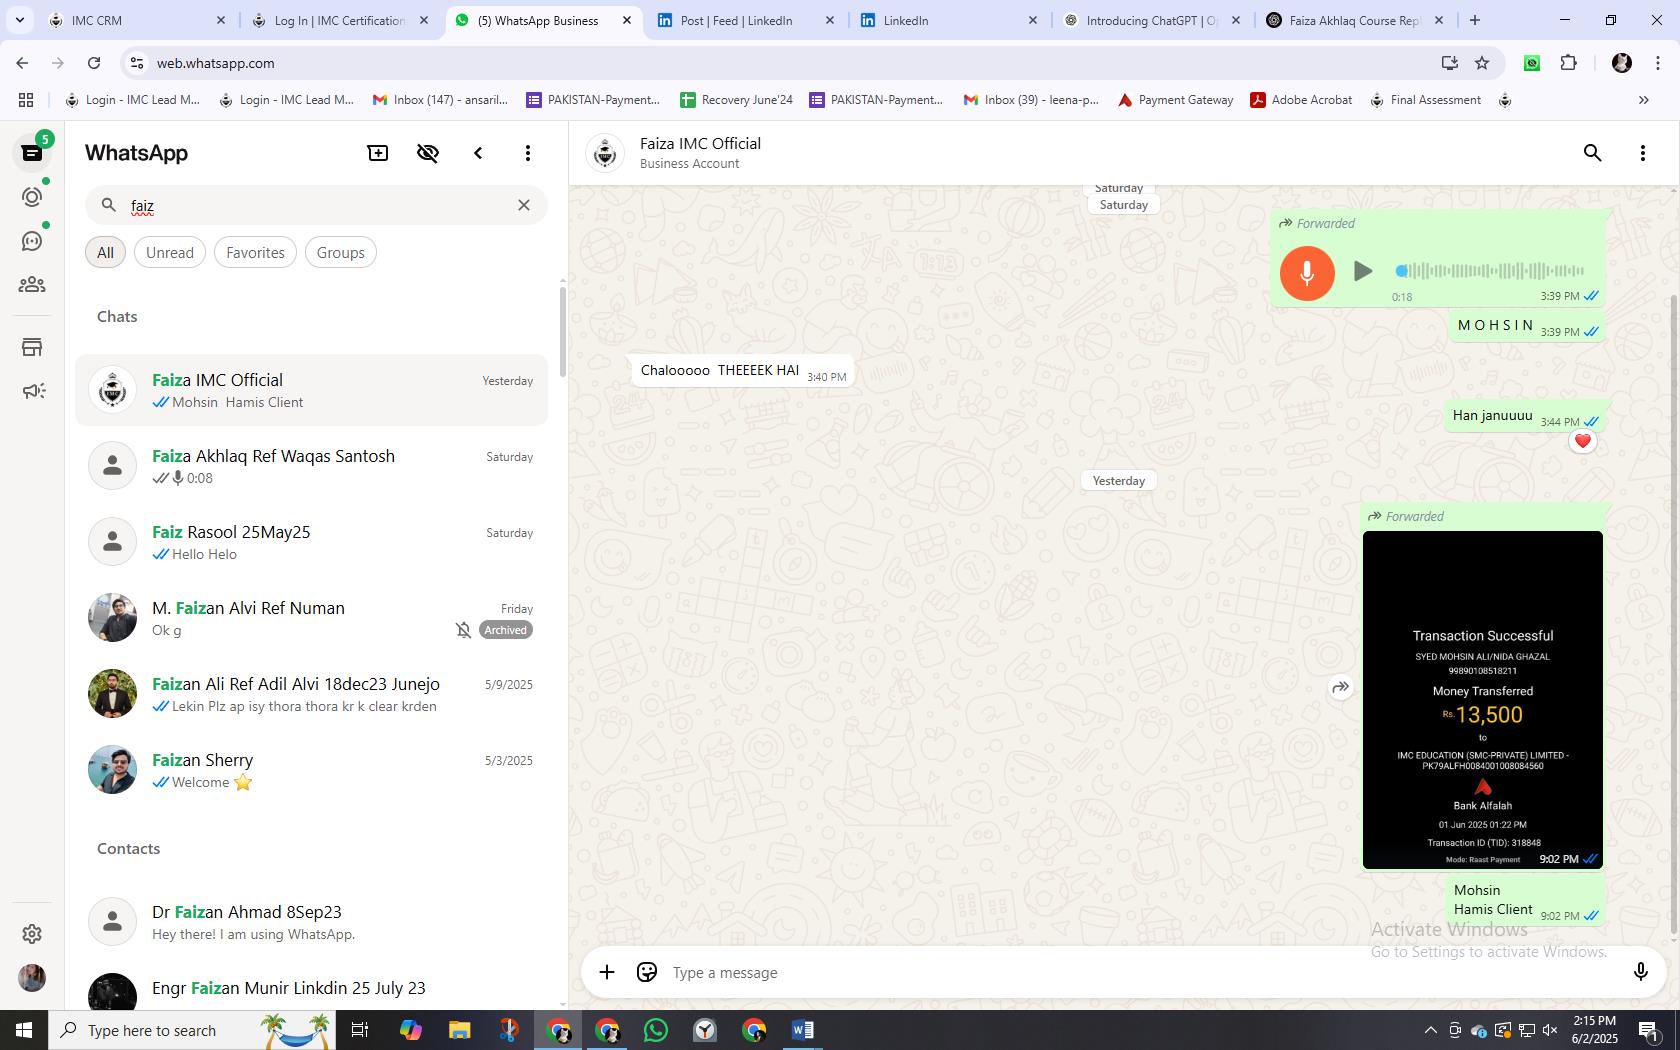1680x1050 pixels.
Task: Open M. Faizan Alvi Ref Numan chat
Action: point(312,618)
